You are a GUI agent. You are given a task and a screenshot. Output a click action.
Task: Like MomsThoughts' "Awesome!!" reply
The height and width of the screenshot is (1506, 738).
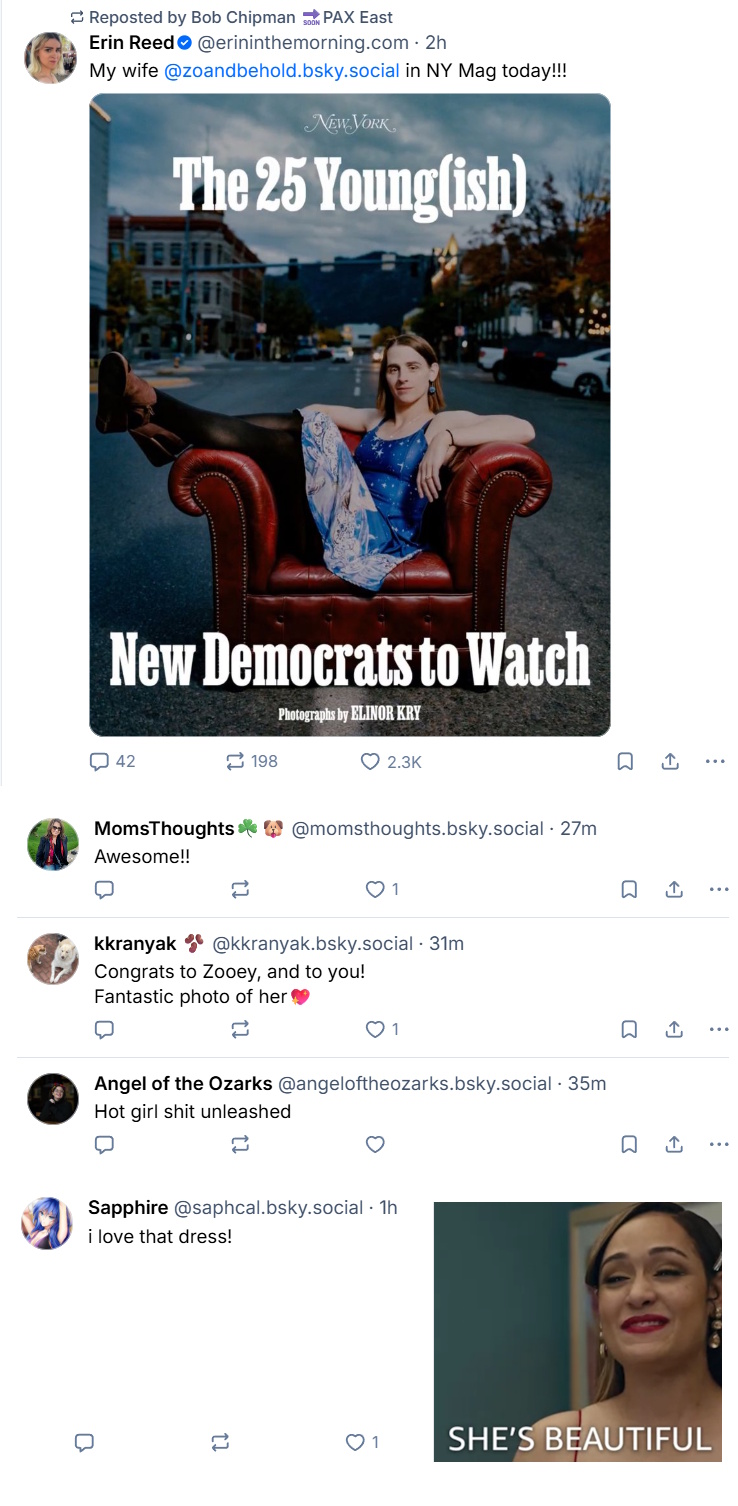(375, 889)
